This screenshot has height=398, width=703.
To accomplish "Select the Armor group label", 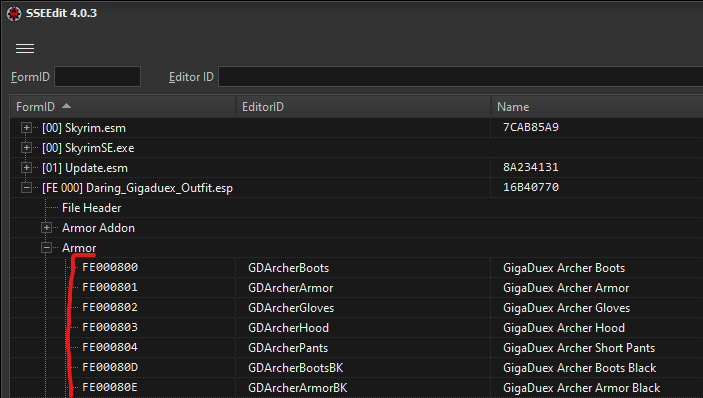I will tap(79, 248).
